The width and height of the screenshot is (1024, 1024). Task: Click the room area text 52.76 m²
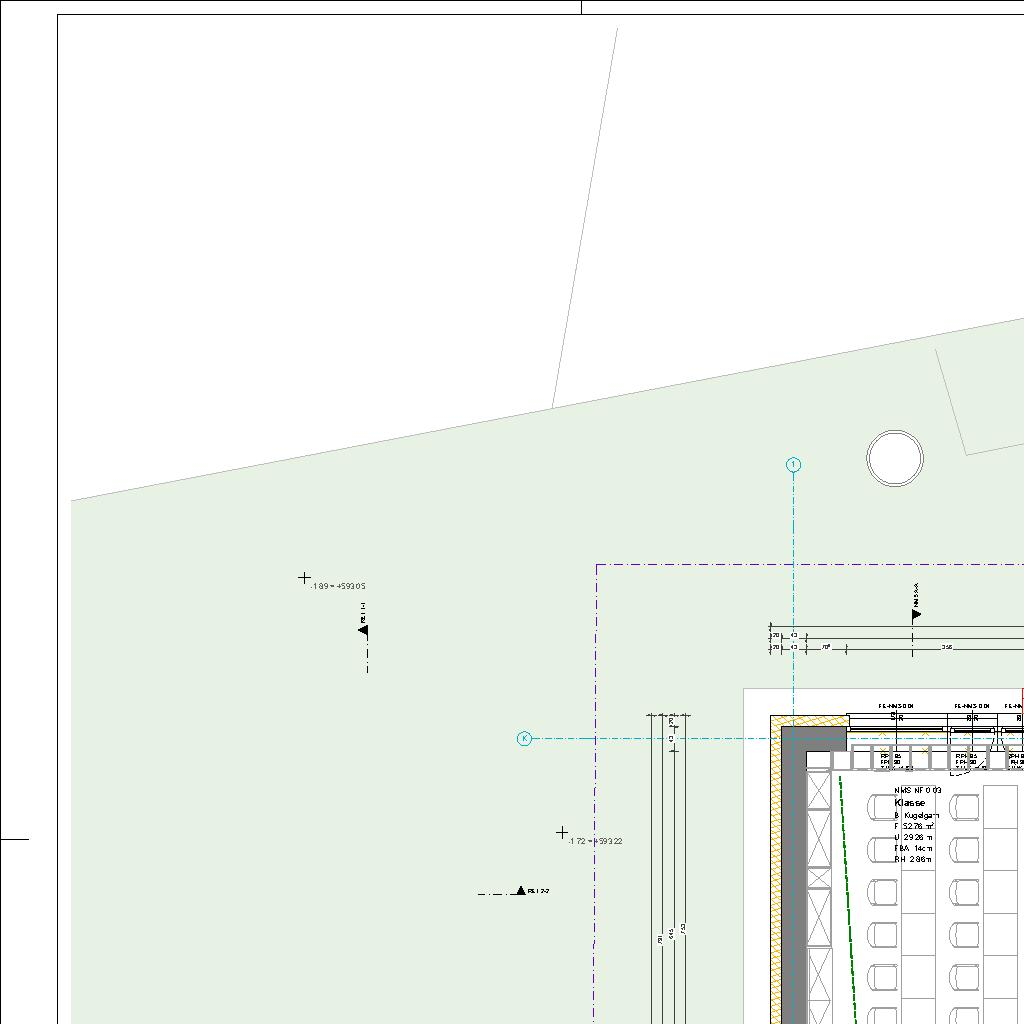pos(920,827)
